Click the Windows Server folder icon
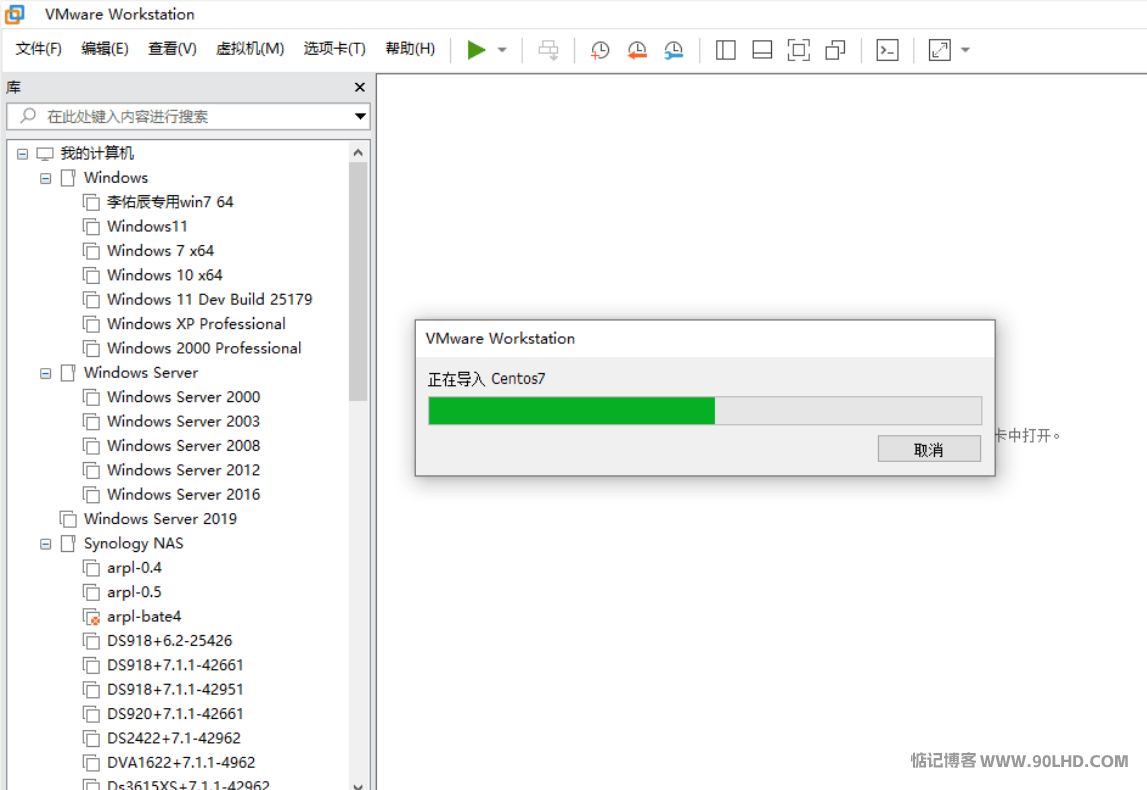 (68, 373)
